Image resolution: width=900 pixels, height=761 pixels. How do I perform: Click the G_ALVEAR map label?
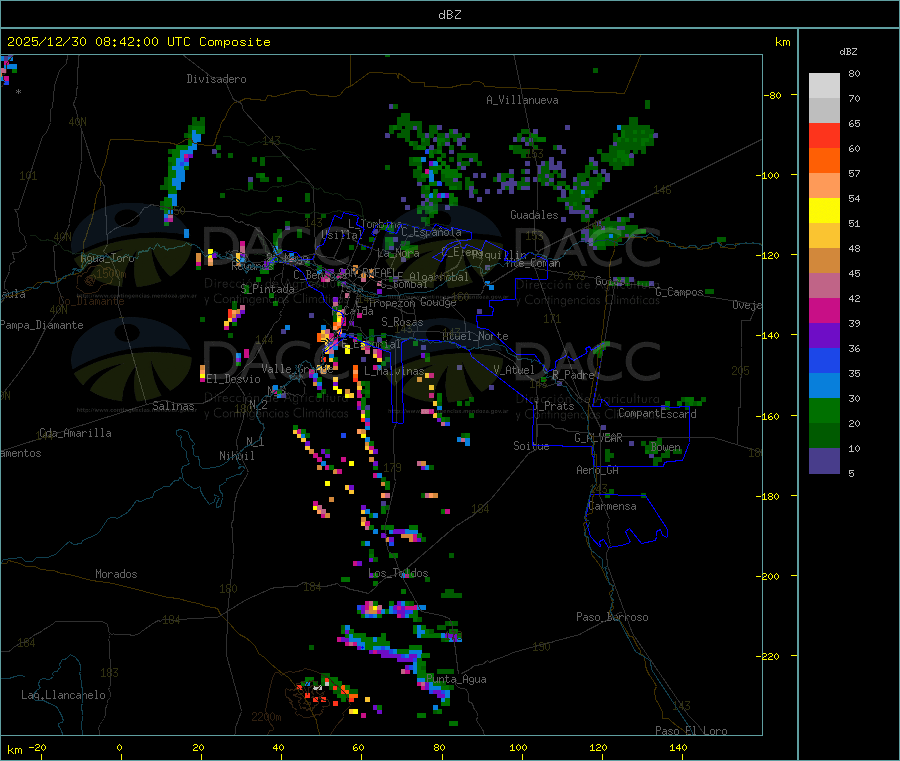click(x=598, y=438)
